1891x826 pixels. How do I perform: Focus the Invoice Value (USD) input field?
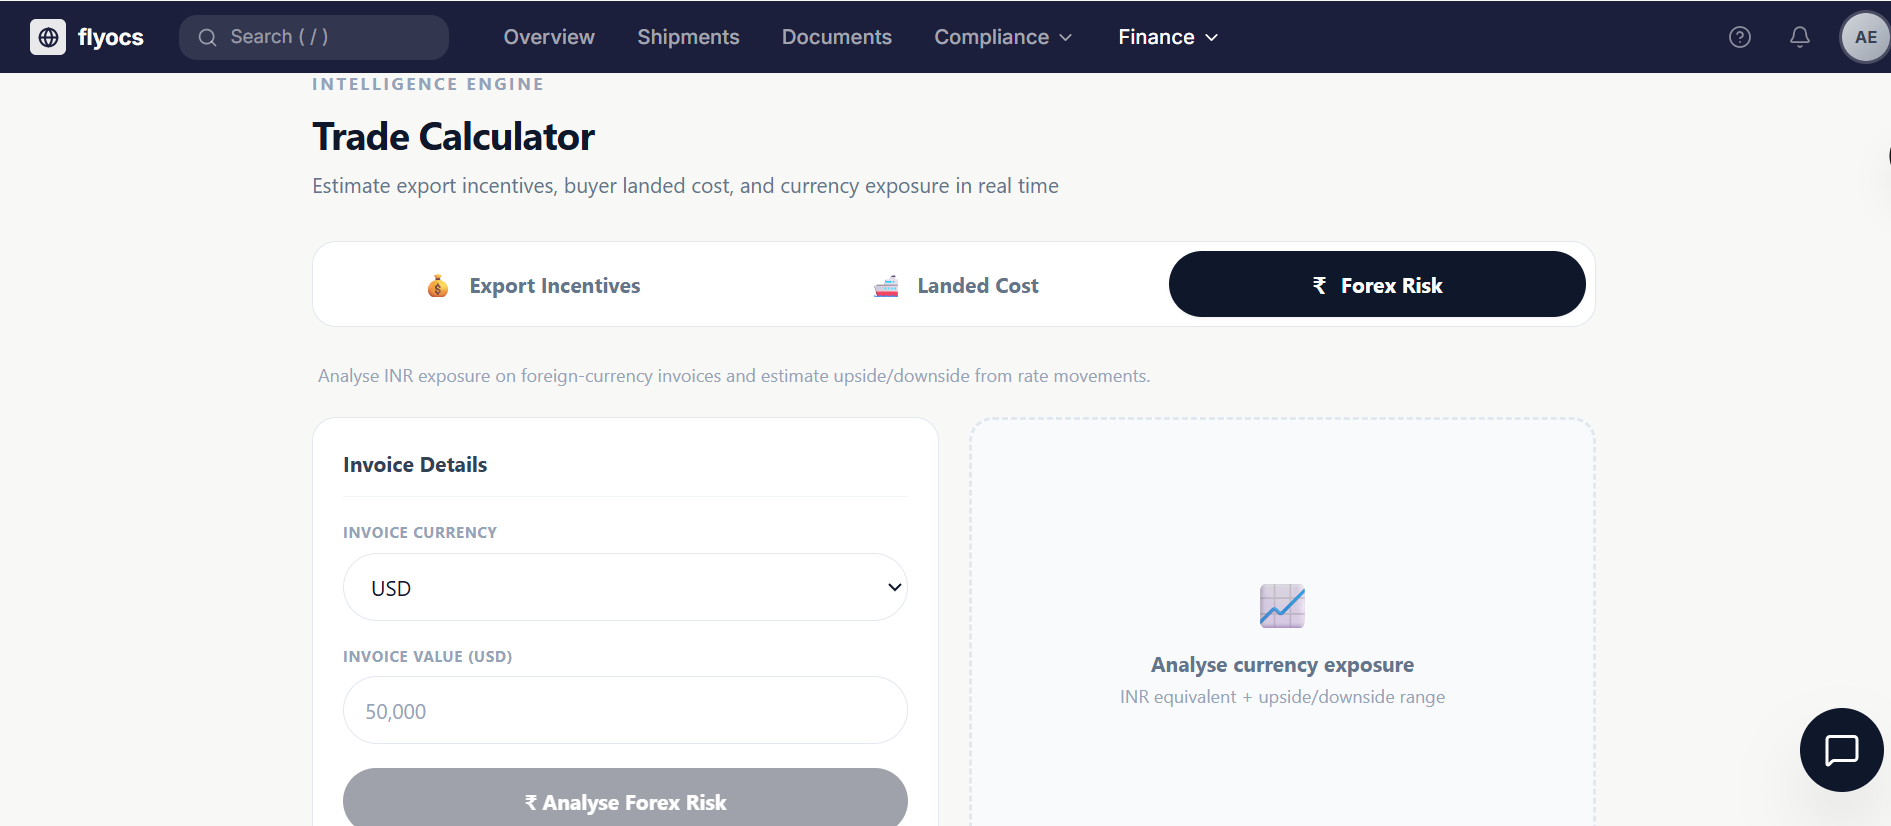pos(625,710)
